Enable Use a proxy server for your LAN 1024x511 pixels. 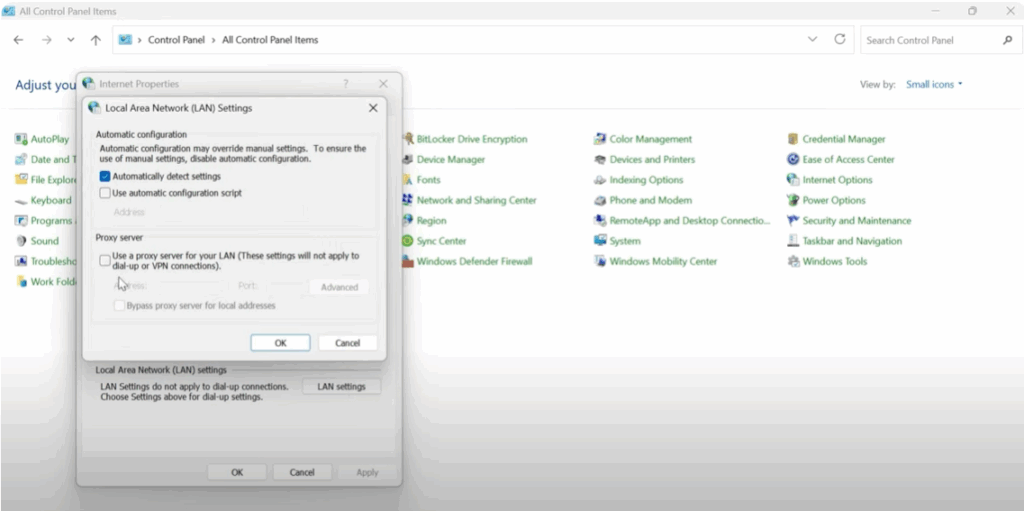105,260
